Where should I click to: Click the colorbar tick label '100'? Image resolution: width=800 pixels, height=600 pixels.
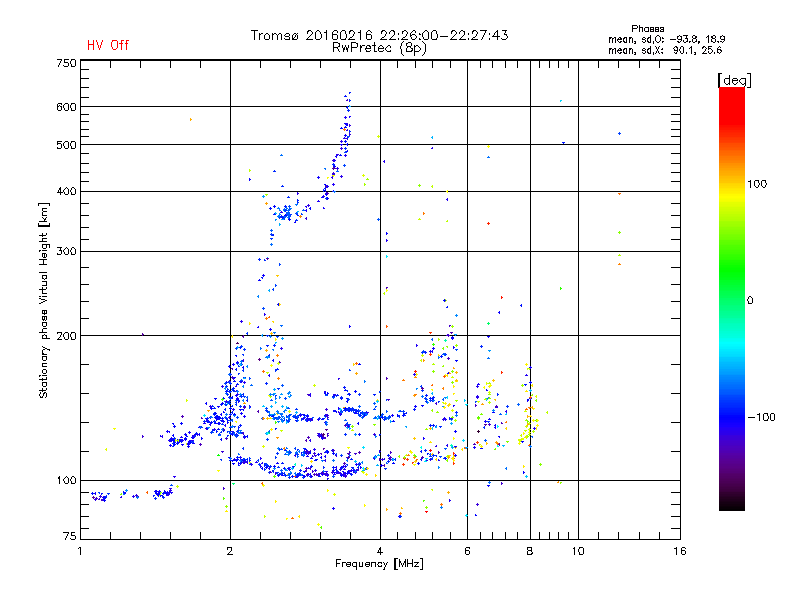(x=757, y=184)
